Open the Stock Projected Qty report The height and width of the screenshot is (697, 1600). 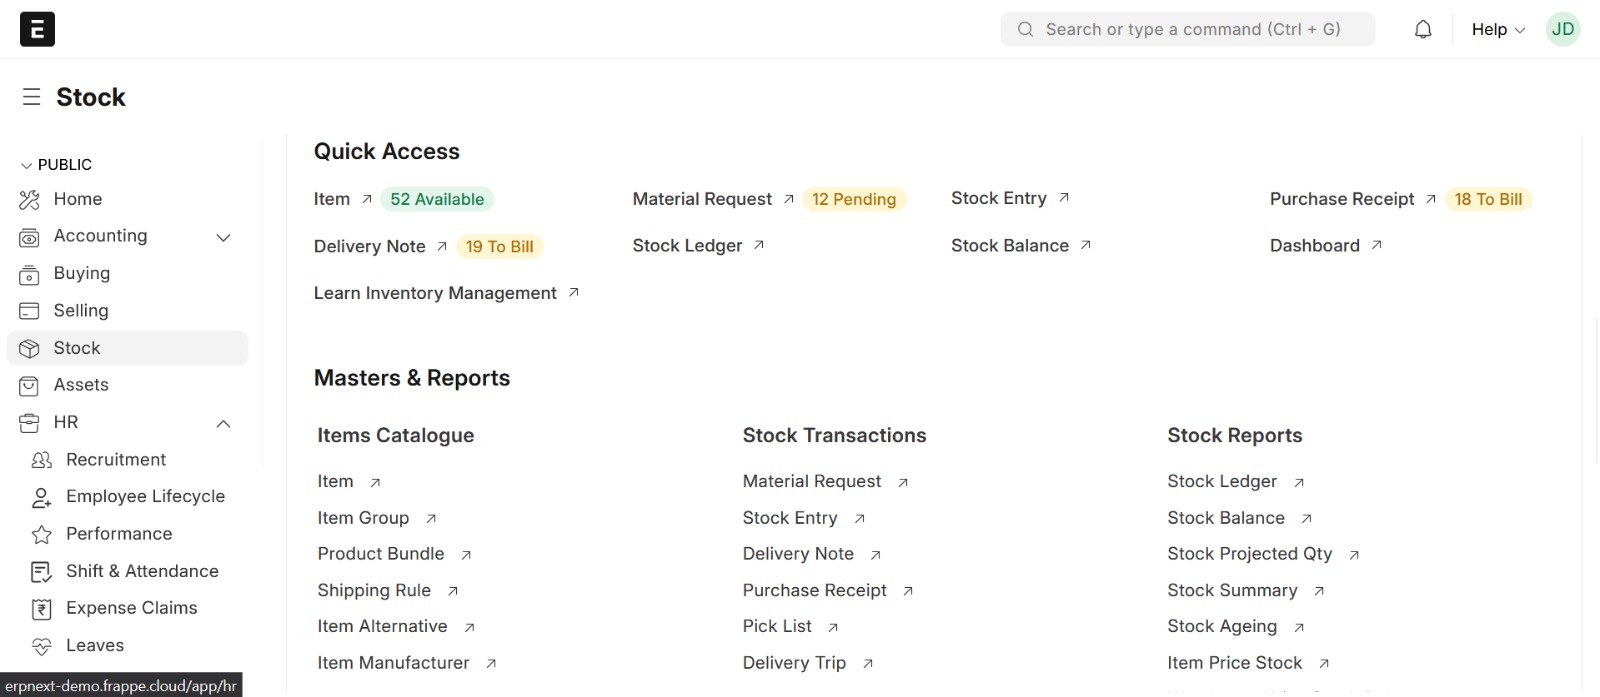1249,554
